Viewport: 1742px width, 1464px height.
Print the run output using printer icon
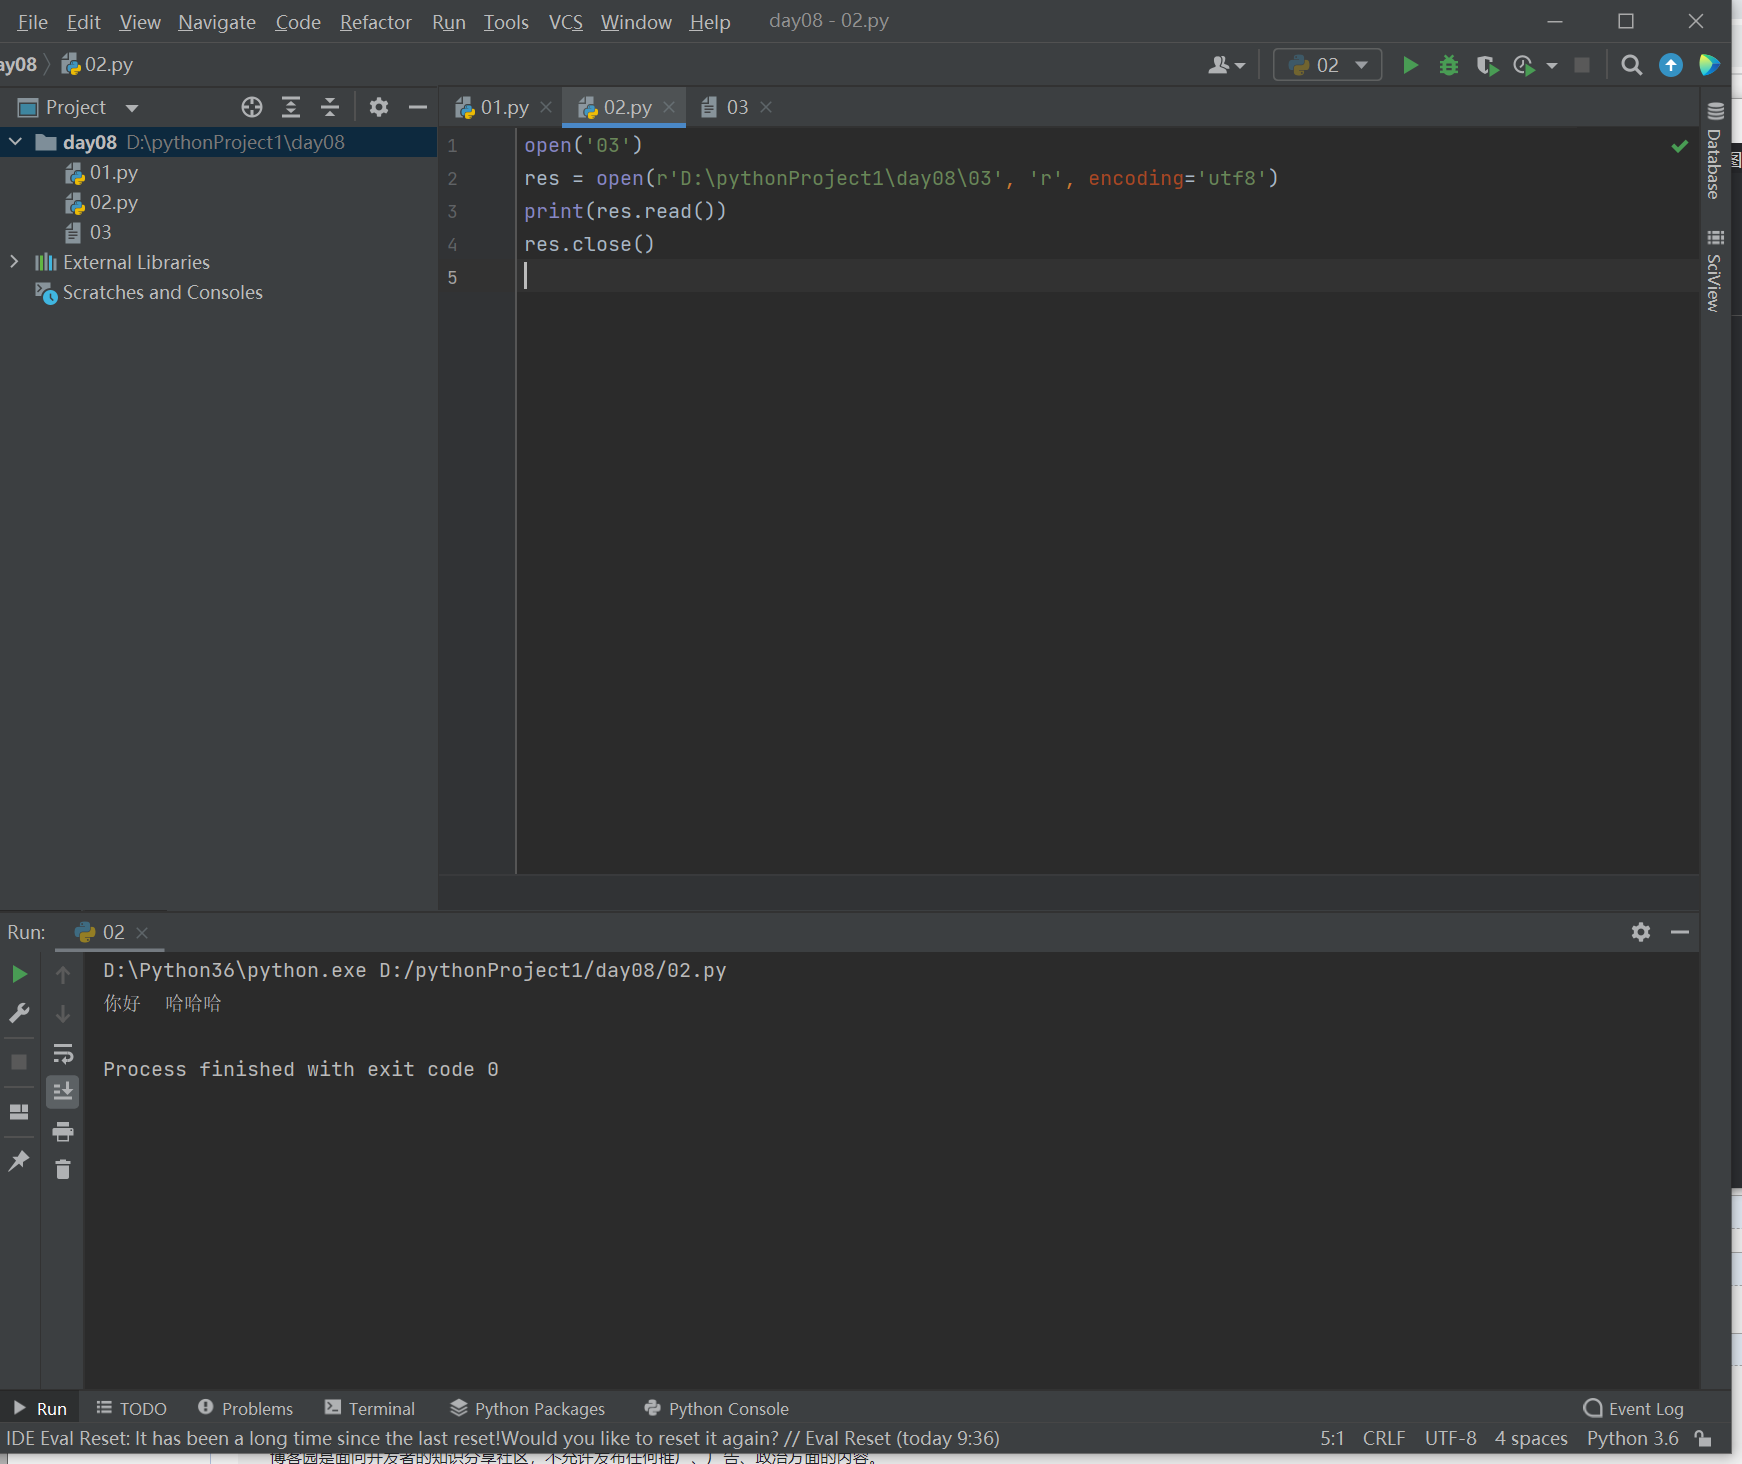tap(63, 1131)
